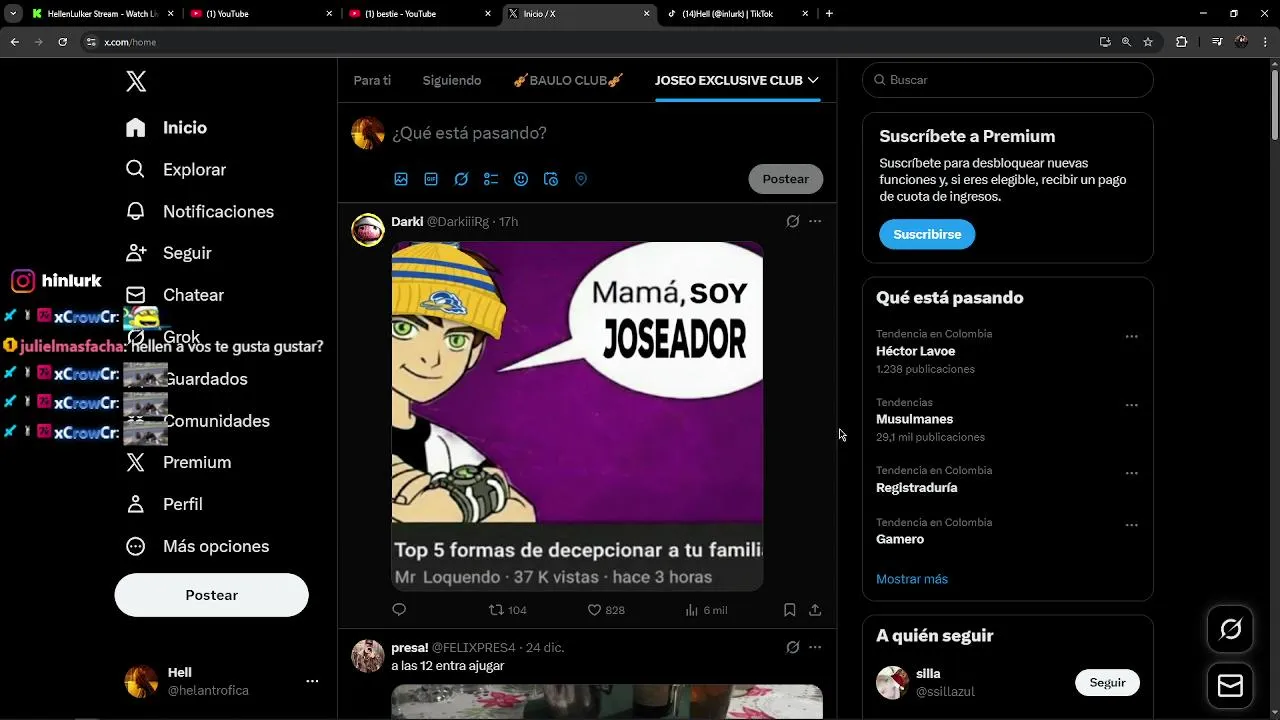Click the x.com/home address bar
This screenshot has width=1280, height=720.
[x=590, y=42]
